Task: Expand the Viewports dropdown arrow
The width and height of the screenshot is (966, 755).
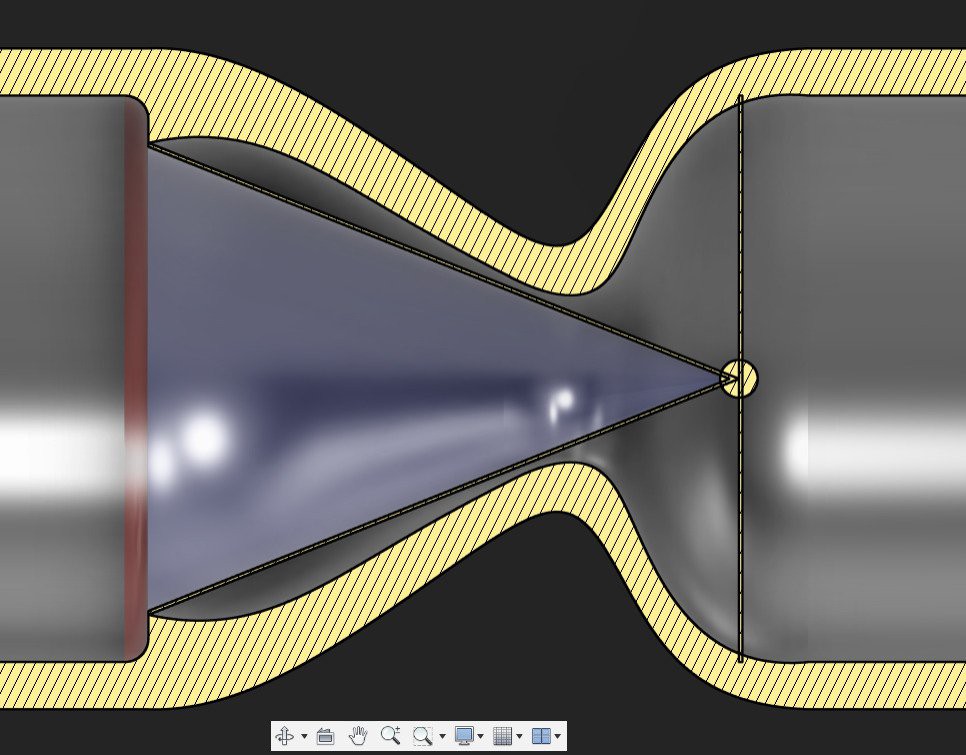Action: click(x=557, y=737)
